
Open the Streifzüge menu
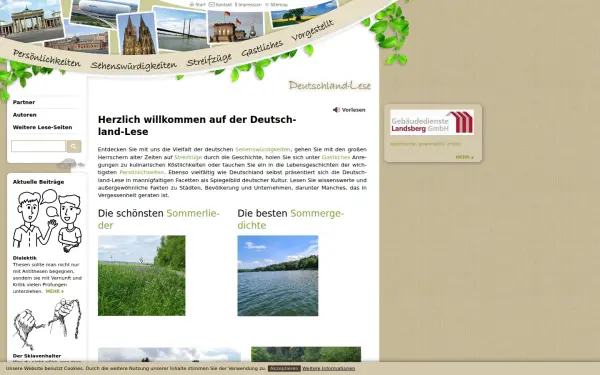[x=209, y=60]
